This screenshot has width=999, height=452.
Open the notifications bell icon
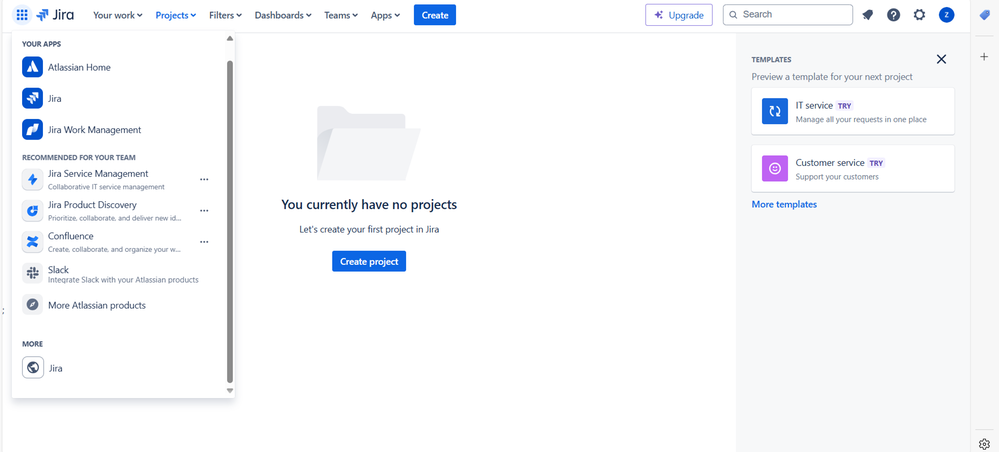(867, 15)
